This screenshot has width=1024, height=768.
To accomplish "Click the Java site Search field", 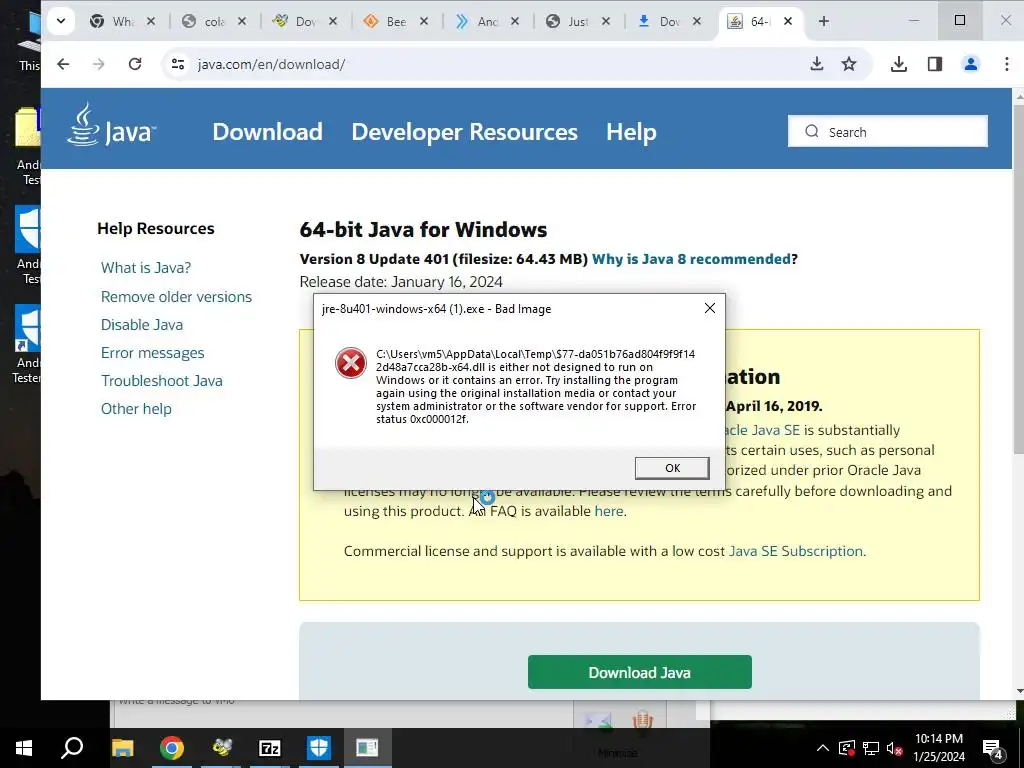I will 888,131.
